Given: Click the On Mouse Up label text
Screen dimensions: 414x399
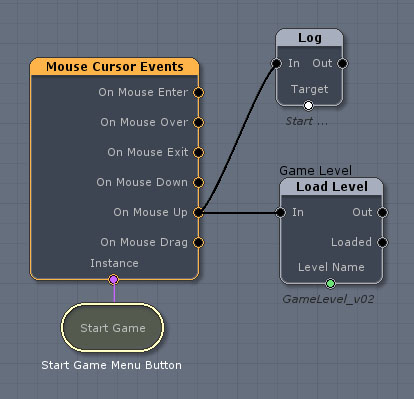Looking at the screenshot, I should (x=150, y=212).
